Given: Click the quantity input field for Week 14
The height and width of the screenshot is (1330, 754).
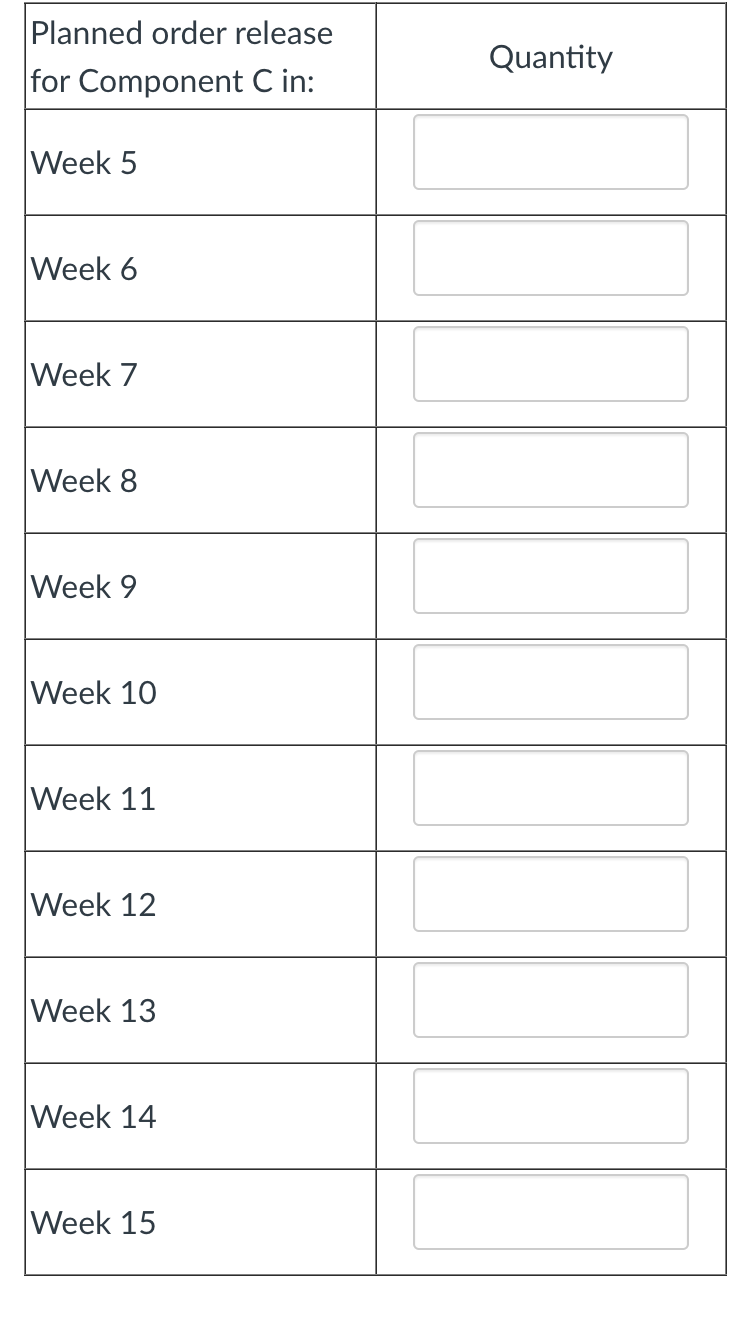Looking at the screenshot, I should pos(550,1106).
